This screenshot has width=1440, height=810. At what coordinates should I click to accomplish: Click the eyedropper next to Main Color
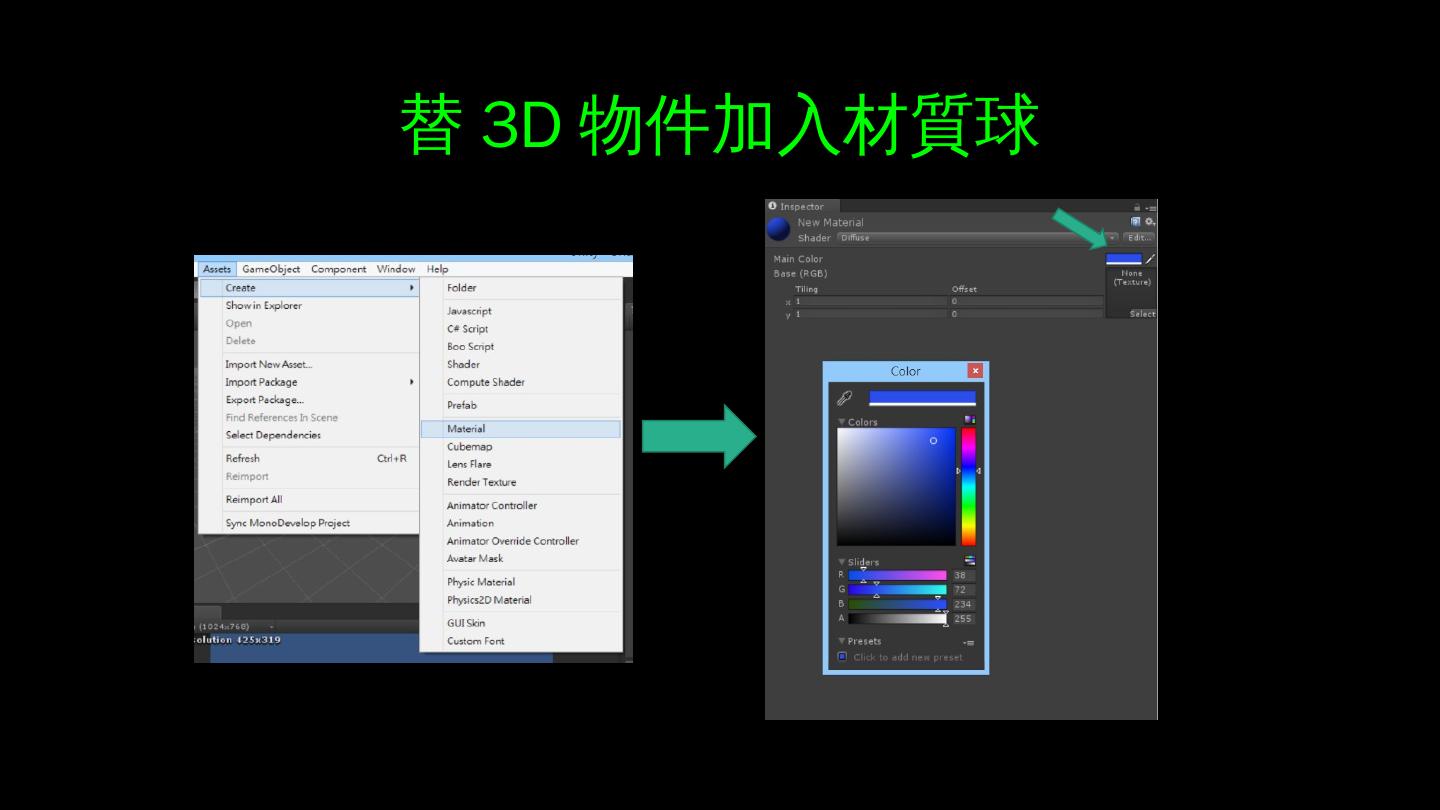tap(1150, 259)
